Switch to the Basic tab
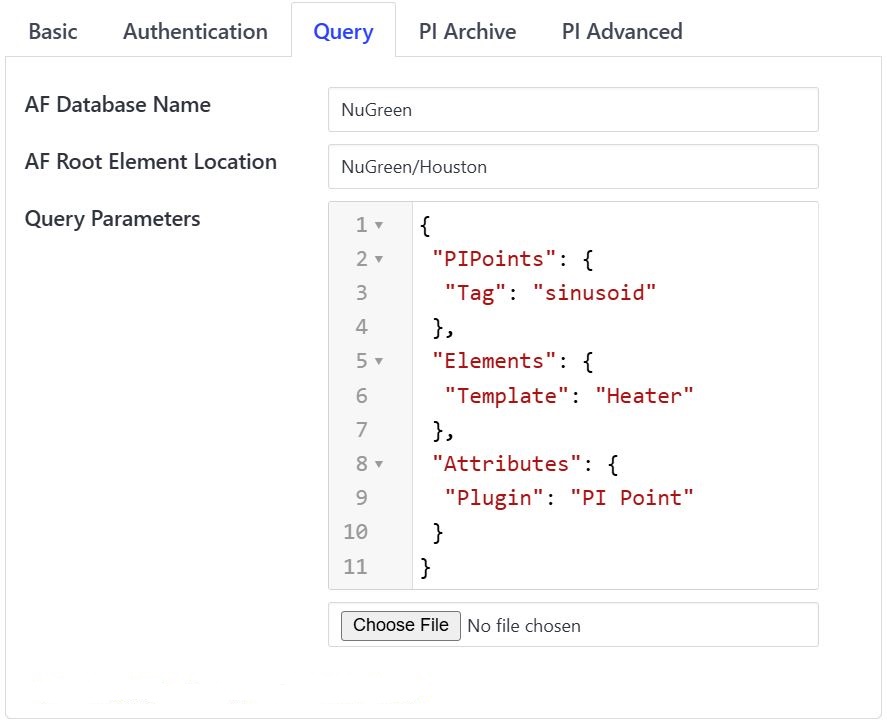The image size is (887, 724). point(53,31)
